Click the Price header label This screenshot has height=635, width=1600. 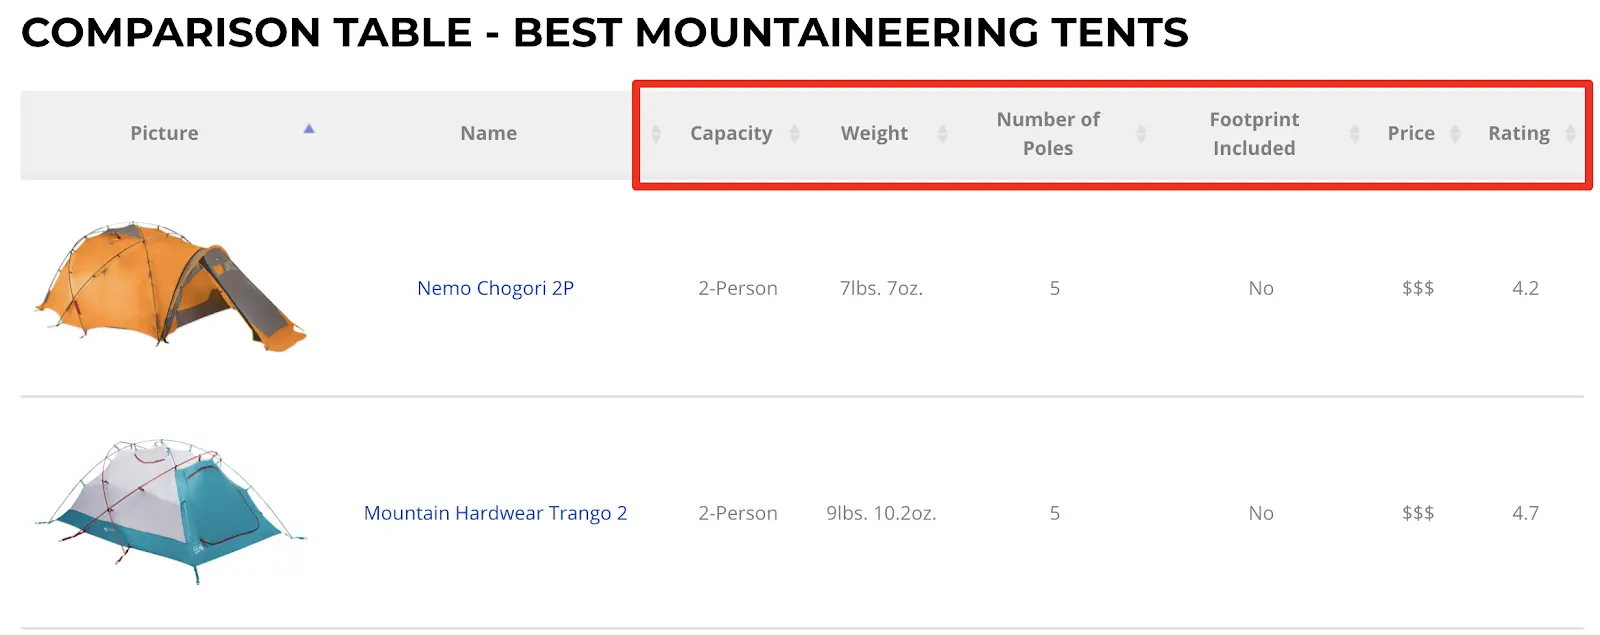pos(1411,133)
